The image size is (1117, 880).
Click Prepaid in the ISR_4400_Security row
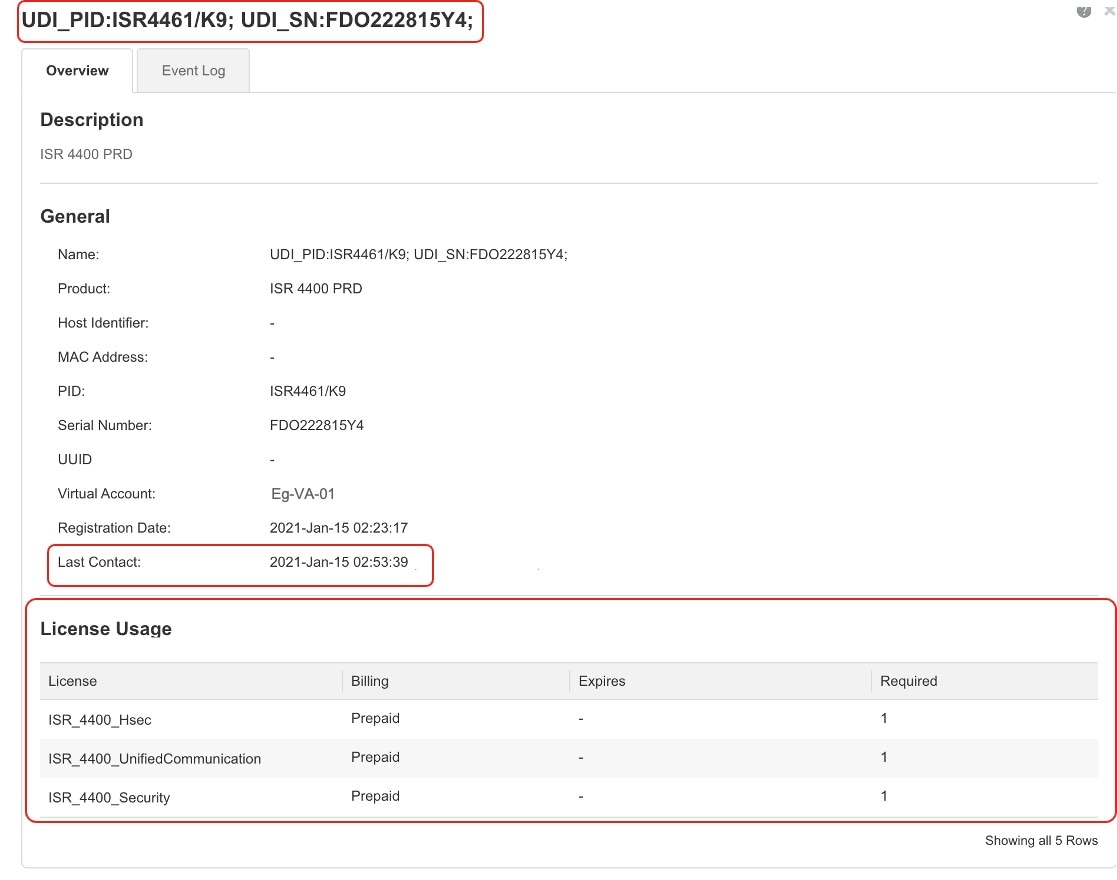[375, 796]
